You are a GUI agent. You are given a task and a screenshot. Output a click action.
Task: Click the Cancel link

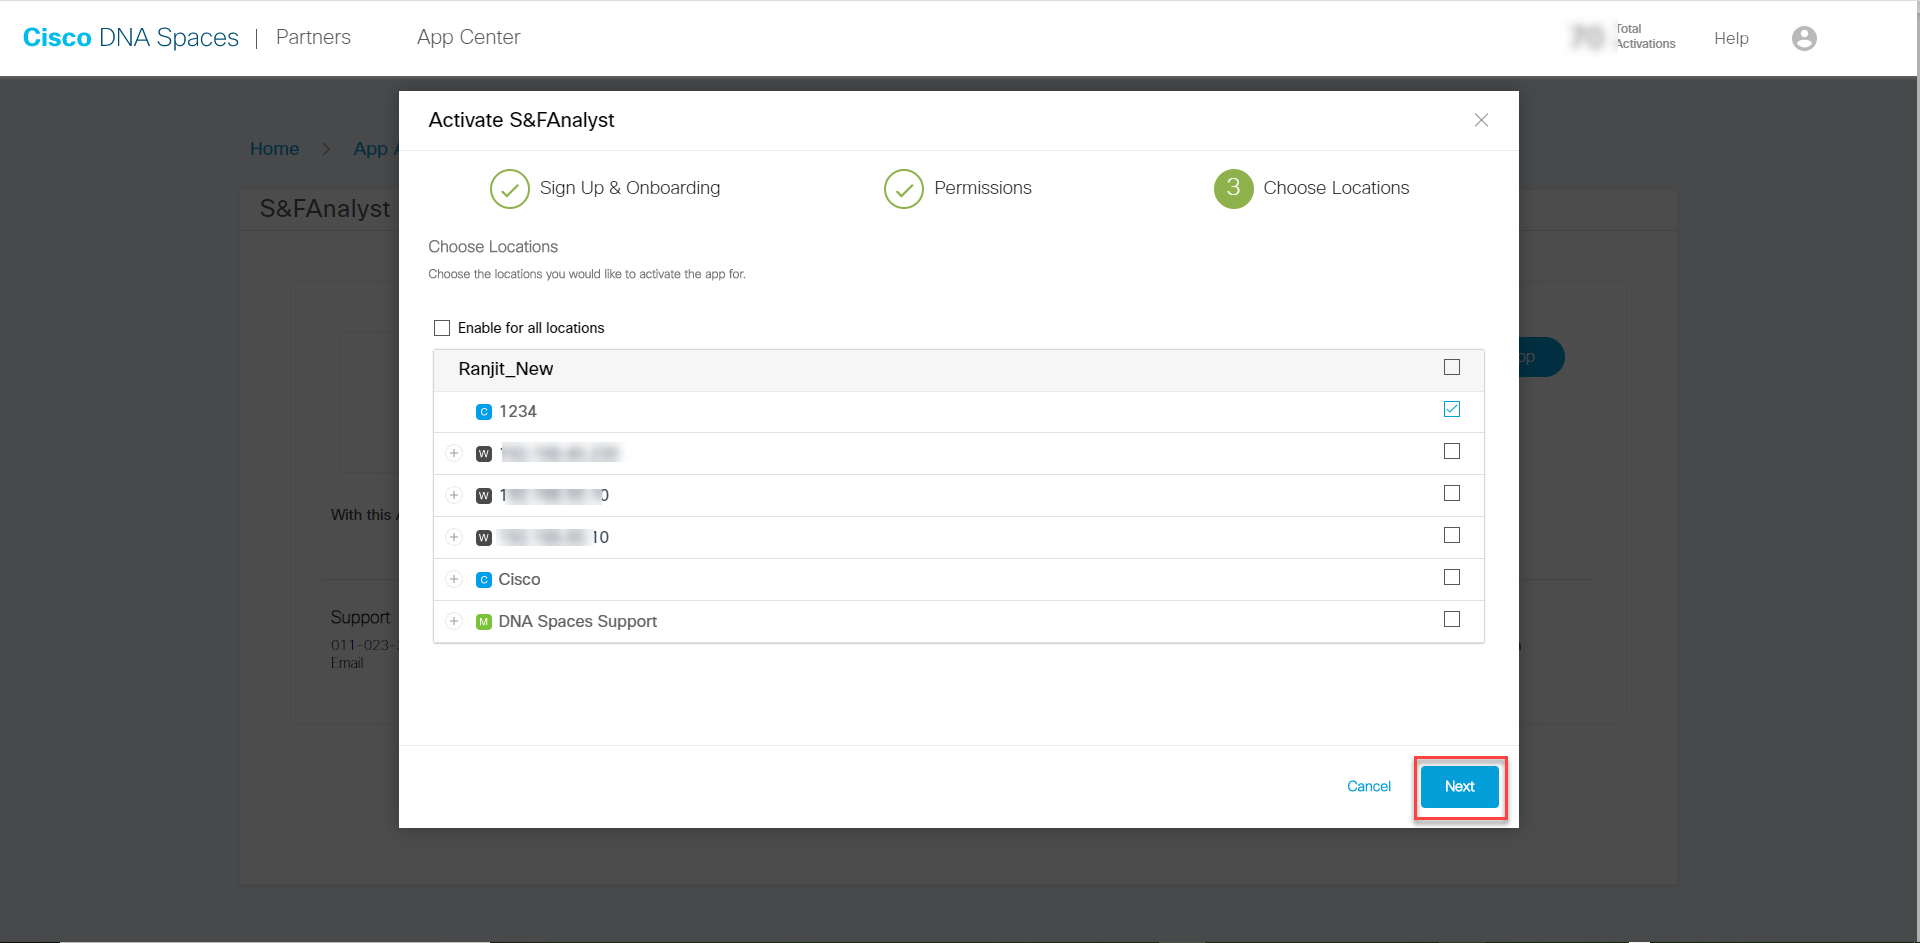click(x=1369, y=786)
